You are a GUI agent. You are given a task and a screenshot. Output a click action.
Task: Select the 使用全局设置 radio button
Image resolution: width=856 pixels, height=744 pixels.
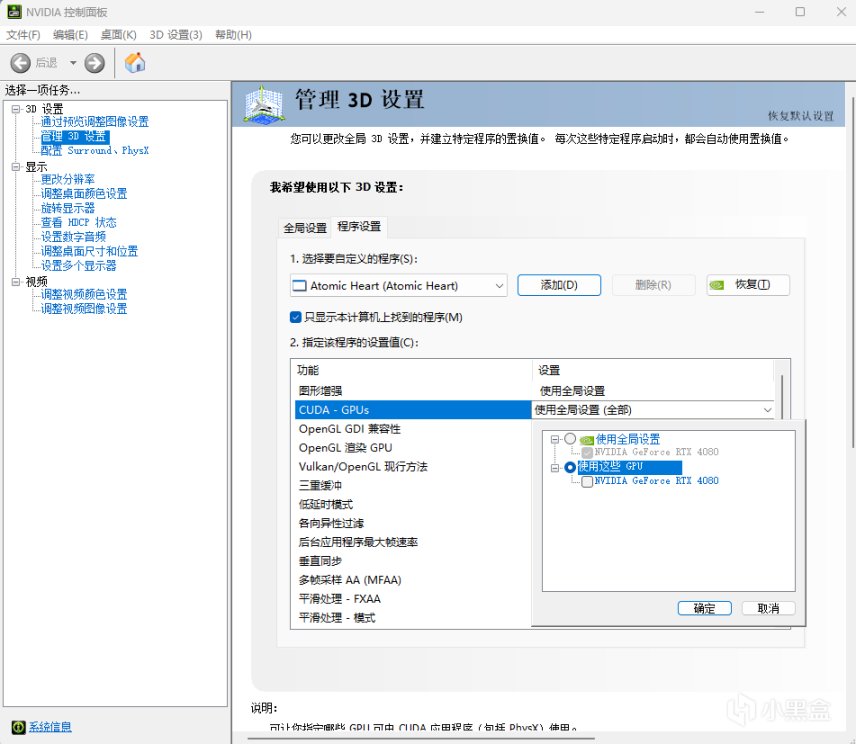(x=570, y=439)
